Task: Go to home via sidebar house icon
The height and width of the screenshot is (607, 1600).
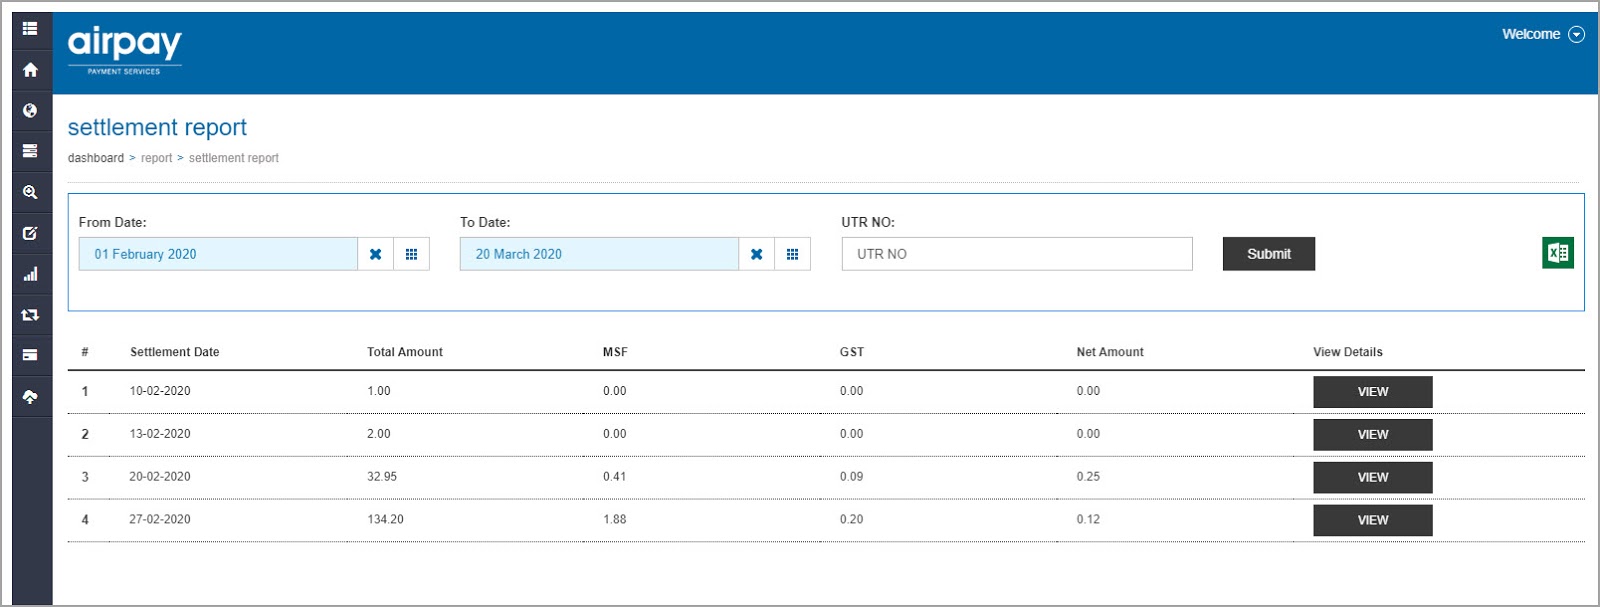Action: 30,70
